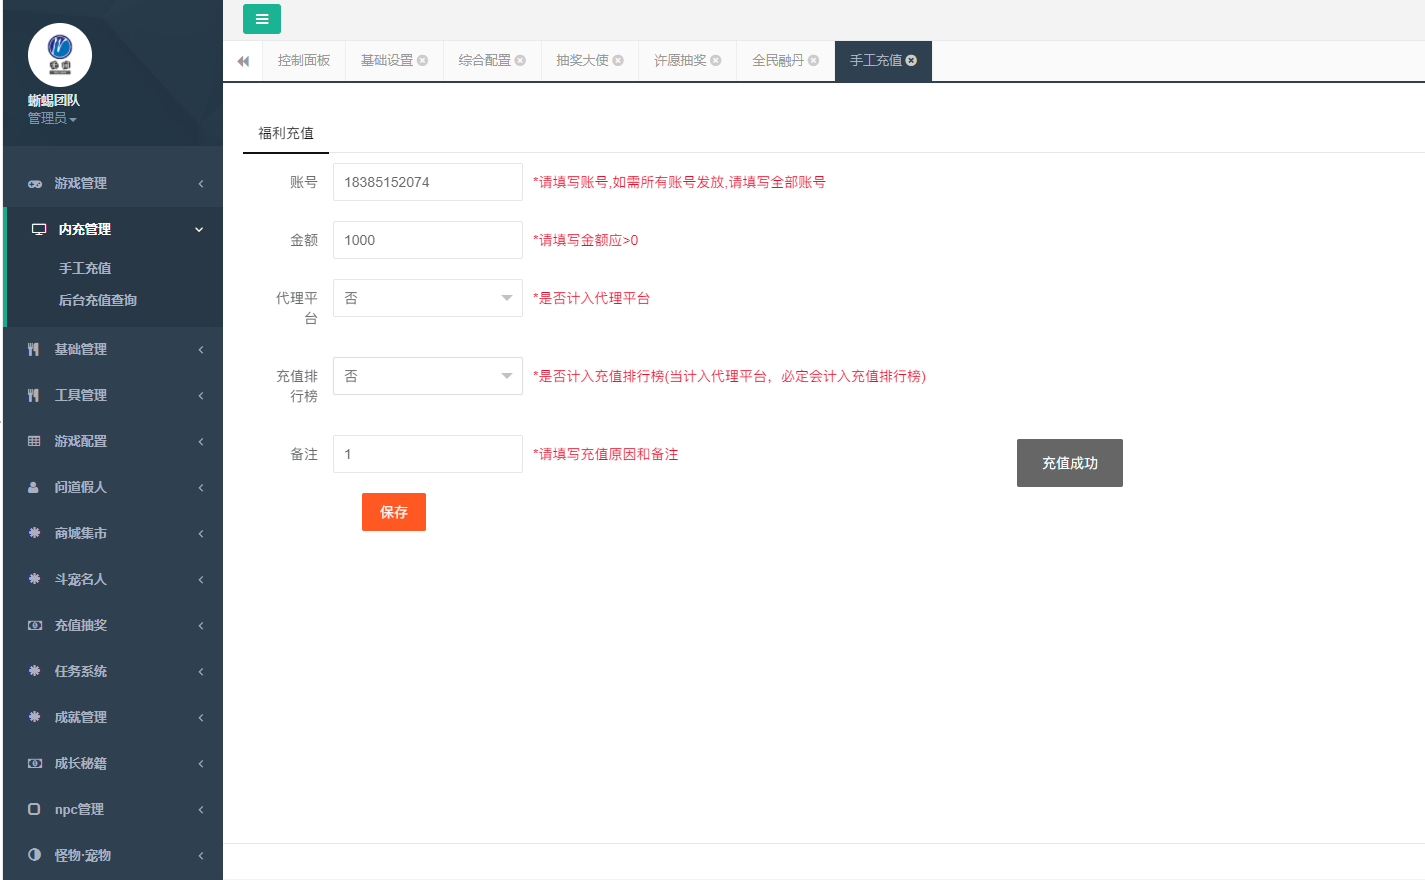
Task: Click the team logo avatar
Action: click(60, 55)
